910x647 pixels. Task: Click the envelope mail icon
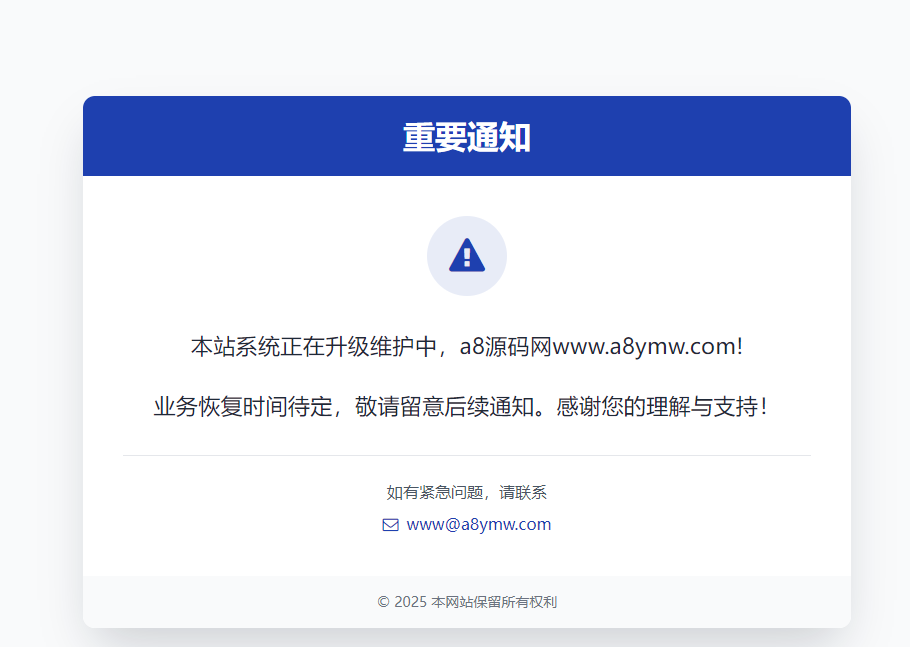pos(391,525)
